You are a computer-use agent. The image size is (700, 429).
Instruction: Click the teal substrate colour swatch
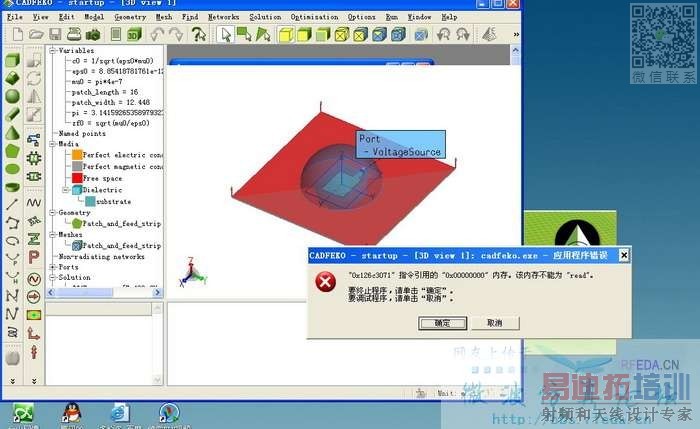(x=90, y=201)
